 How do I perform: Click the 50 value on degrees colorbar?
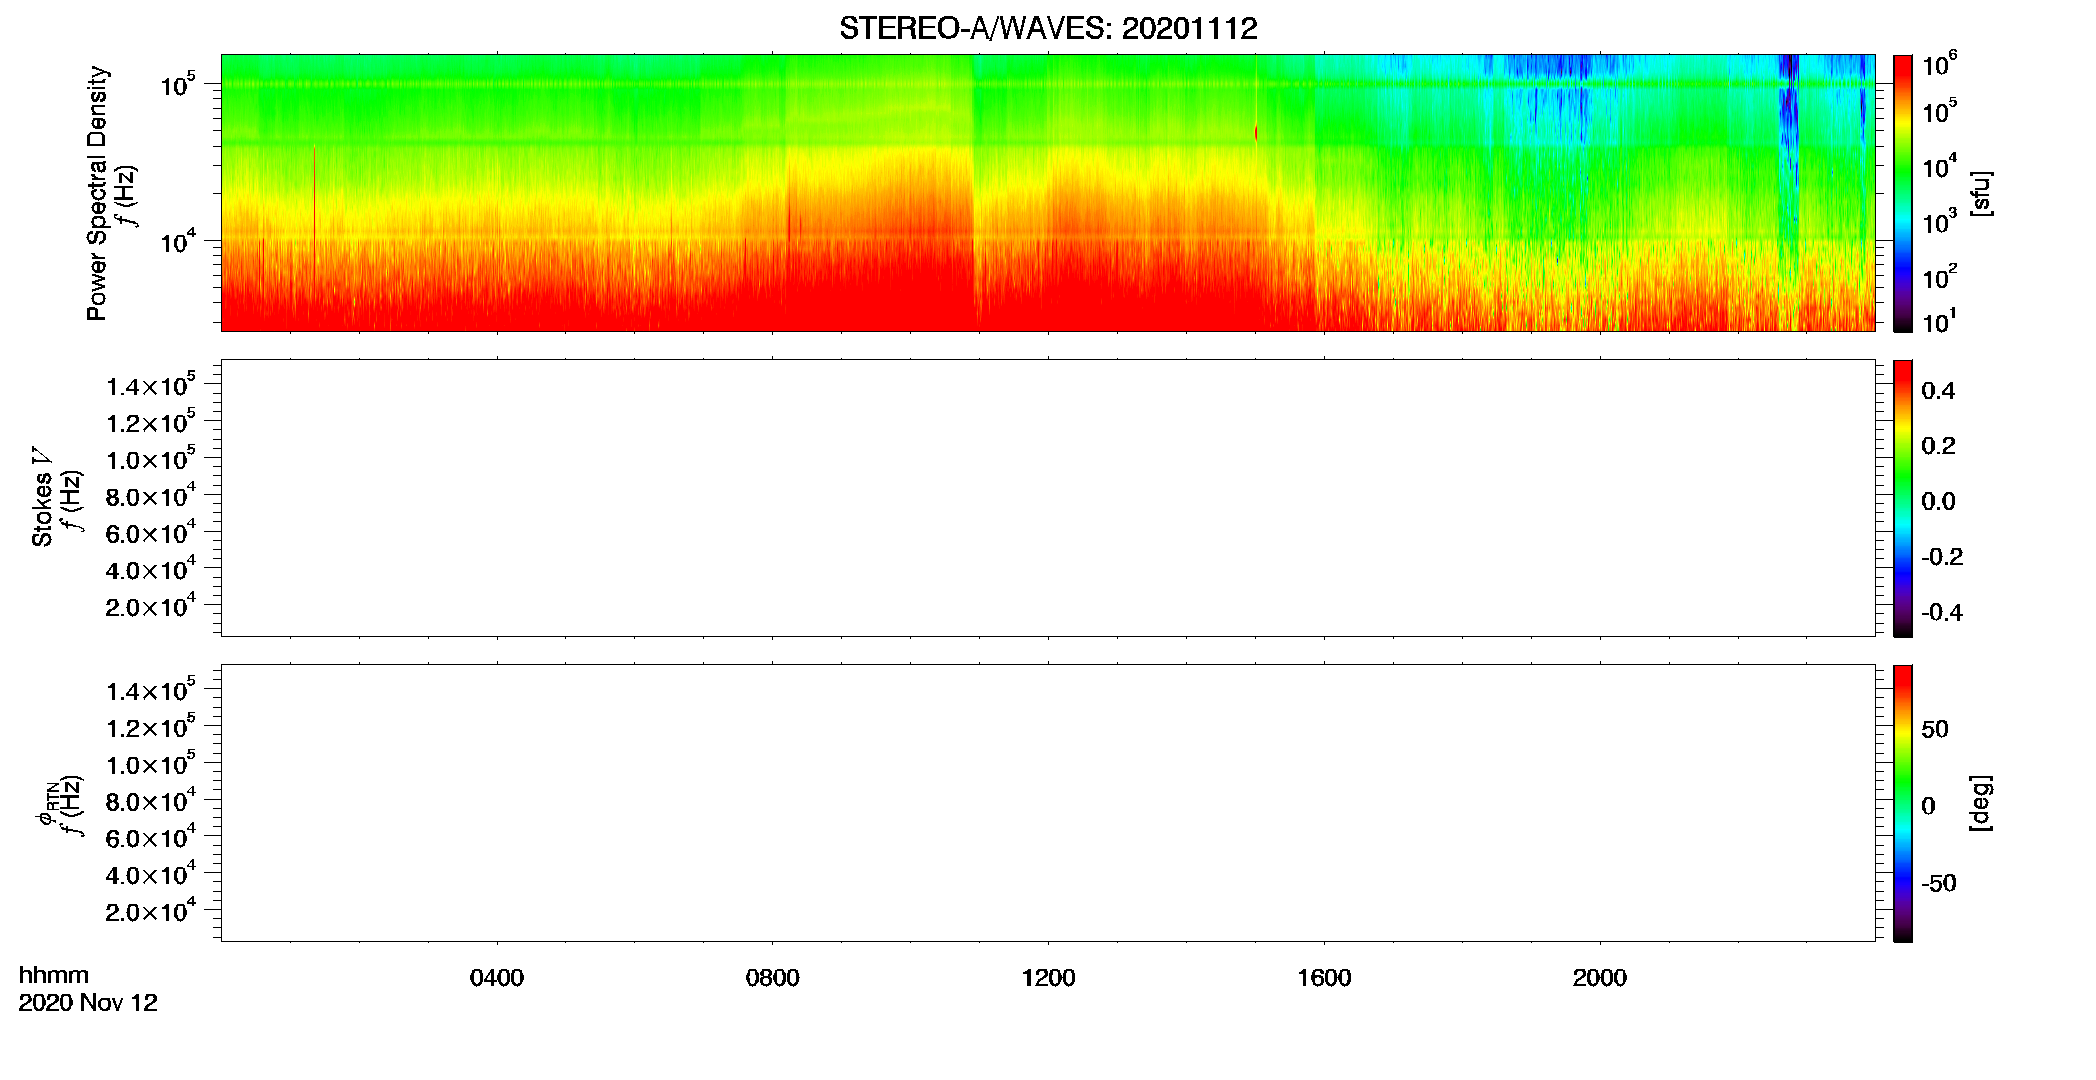click(x=1935, y=729)
